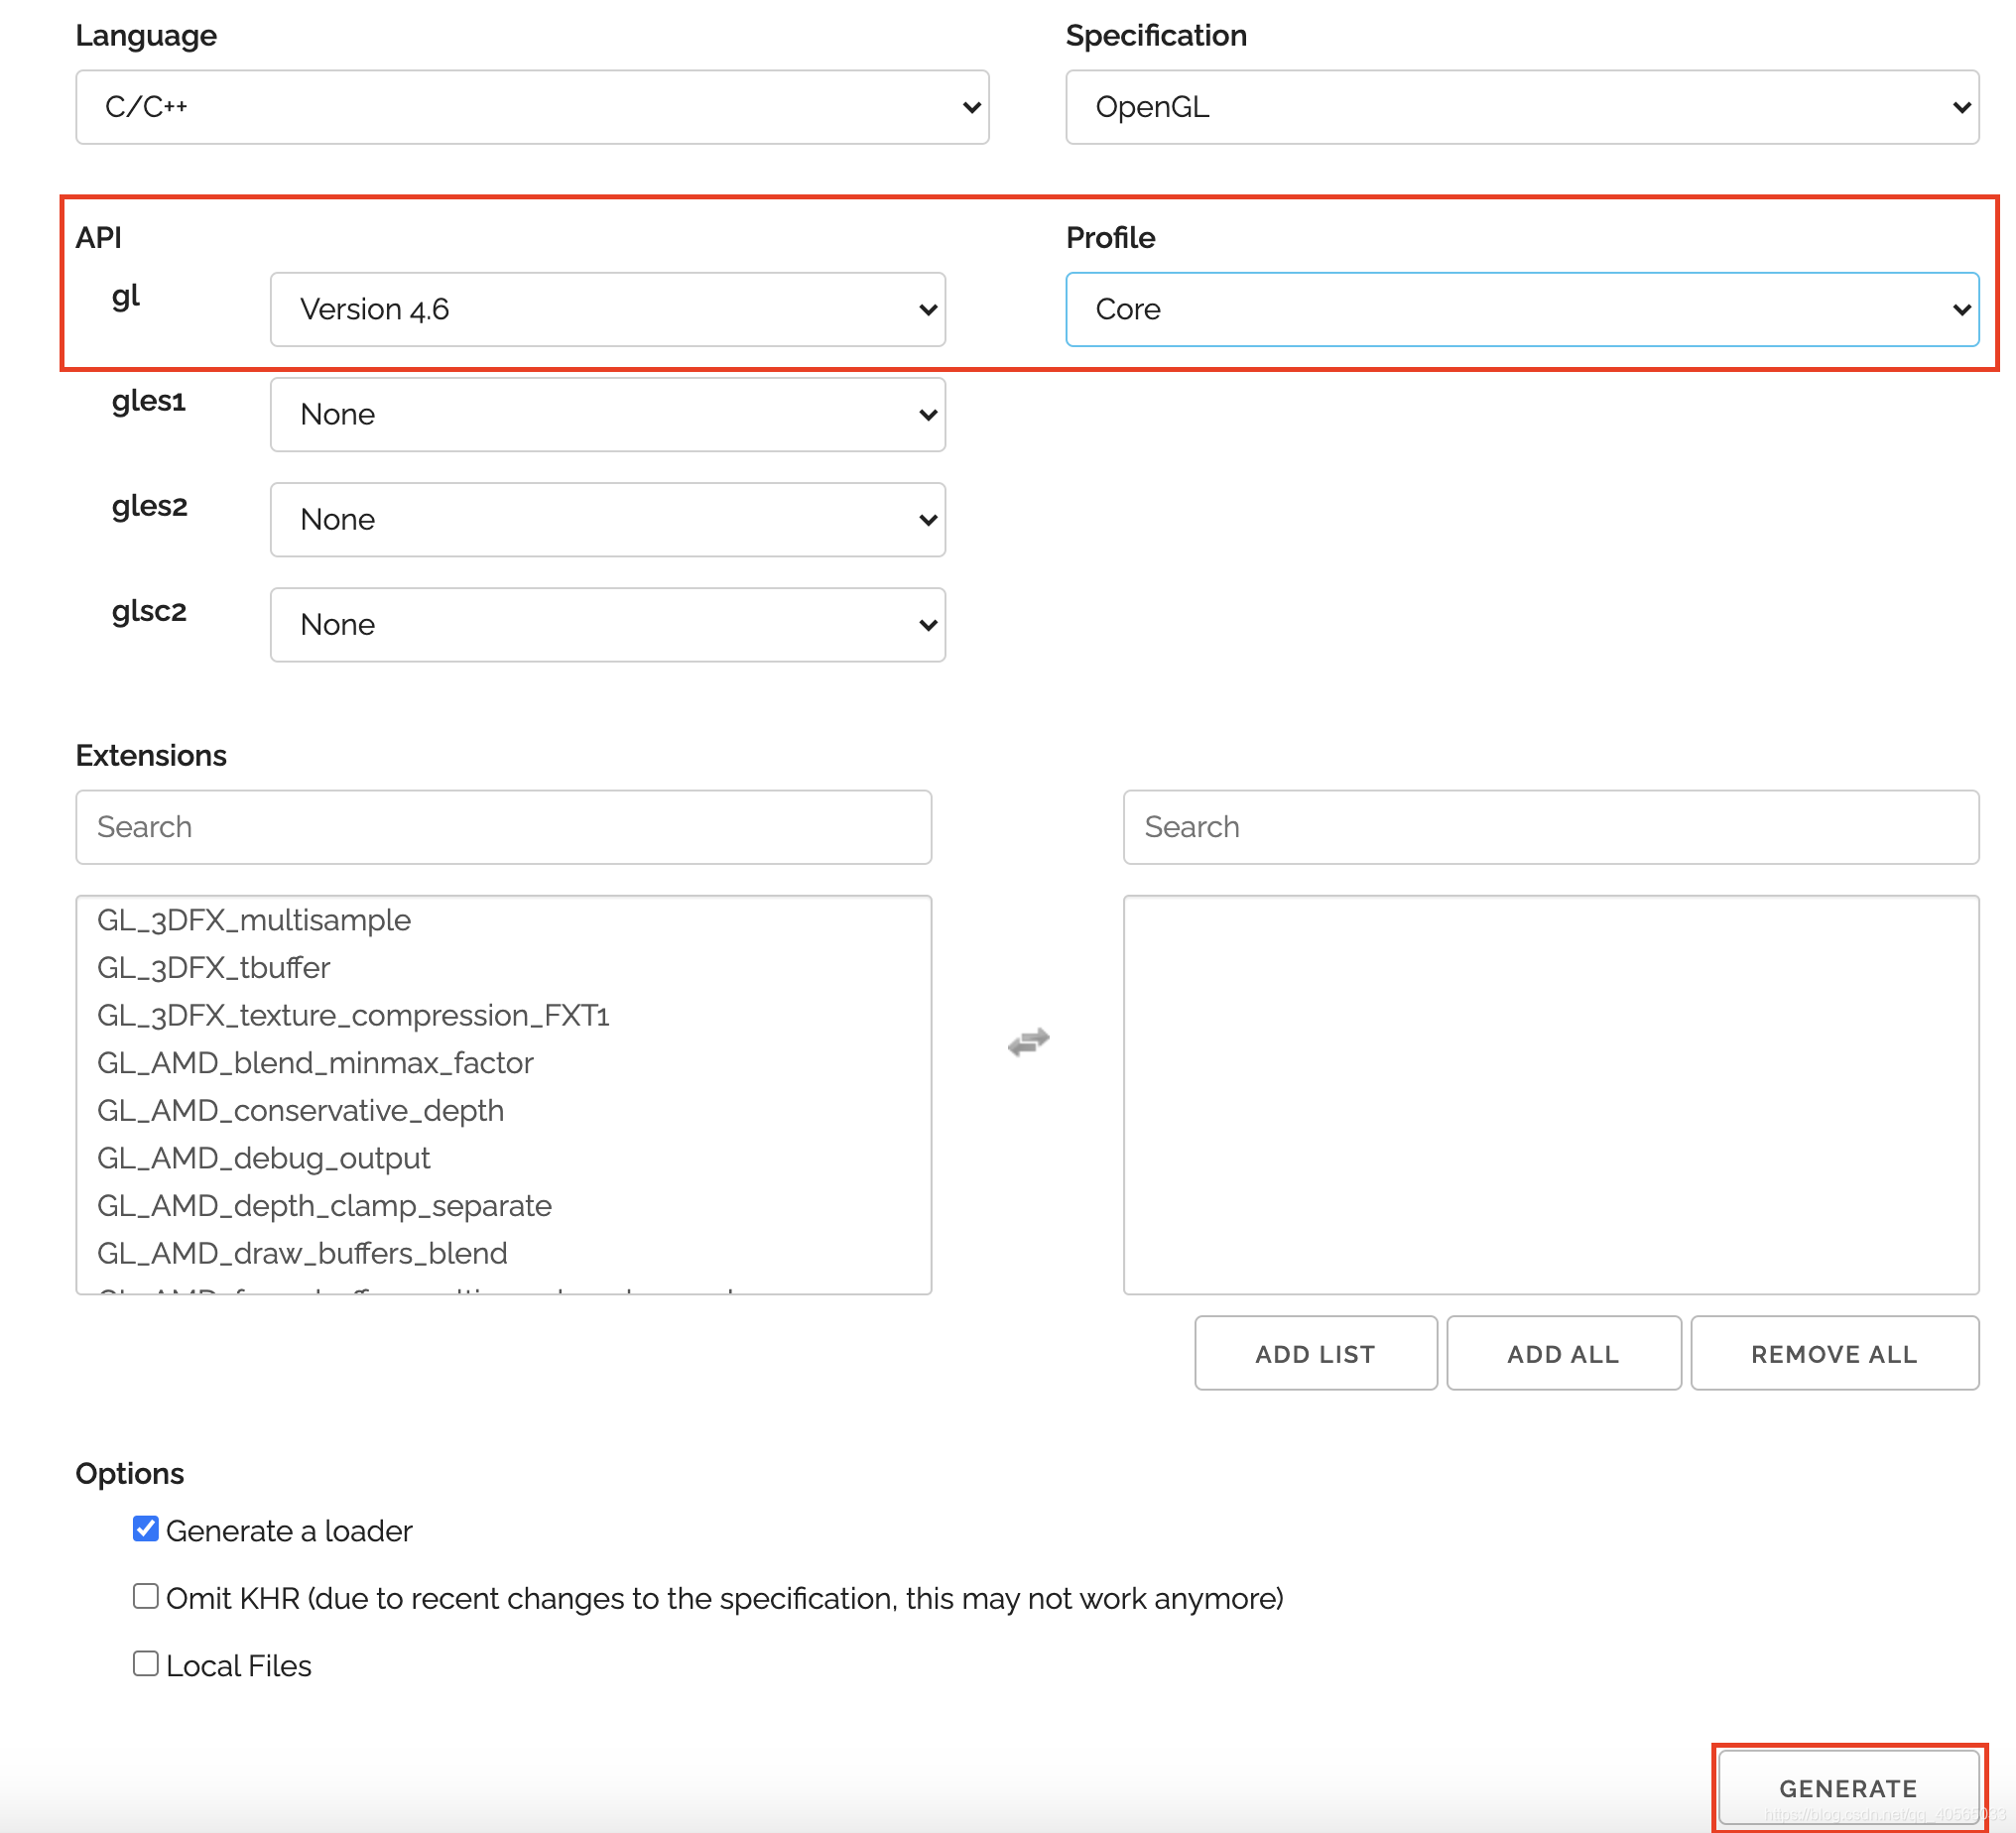2016x1833 pixels.
Task: Open the Specification dropdown showing OpenGL
Action: click(x=1521, y=107)
